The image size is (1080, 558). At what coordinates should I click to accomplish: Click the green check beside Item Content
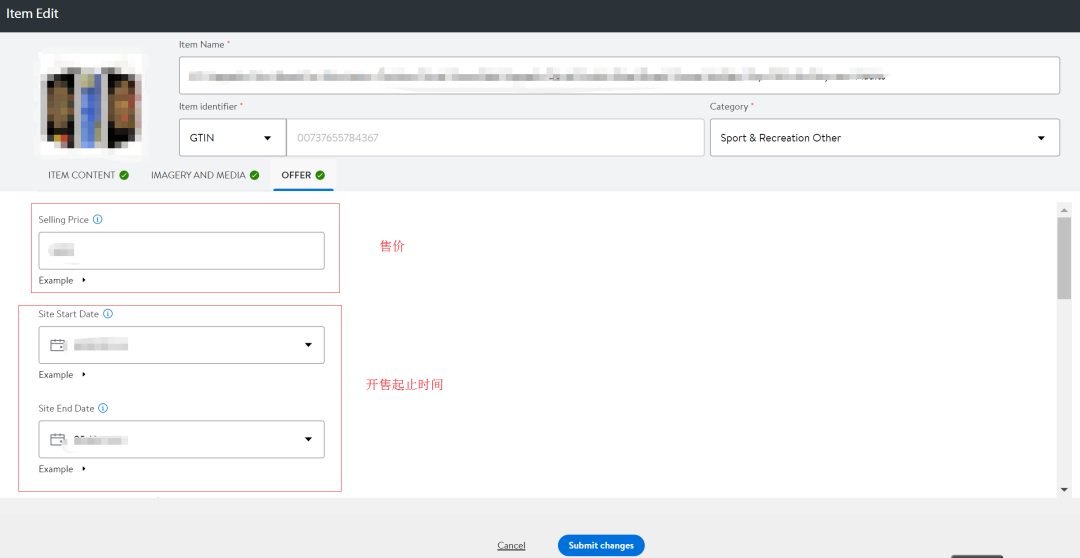124,175
